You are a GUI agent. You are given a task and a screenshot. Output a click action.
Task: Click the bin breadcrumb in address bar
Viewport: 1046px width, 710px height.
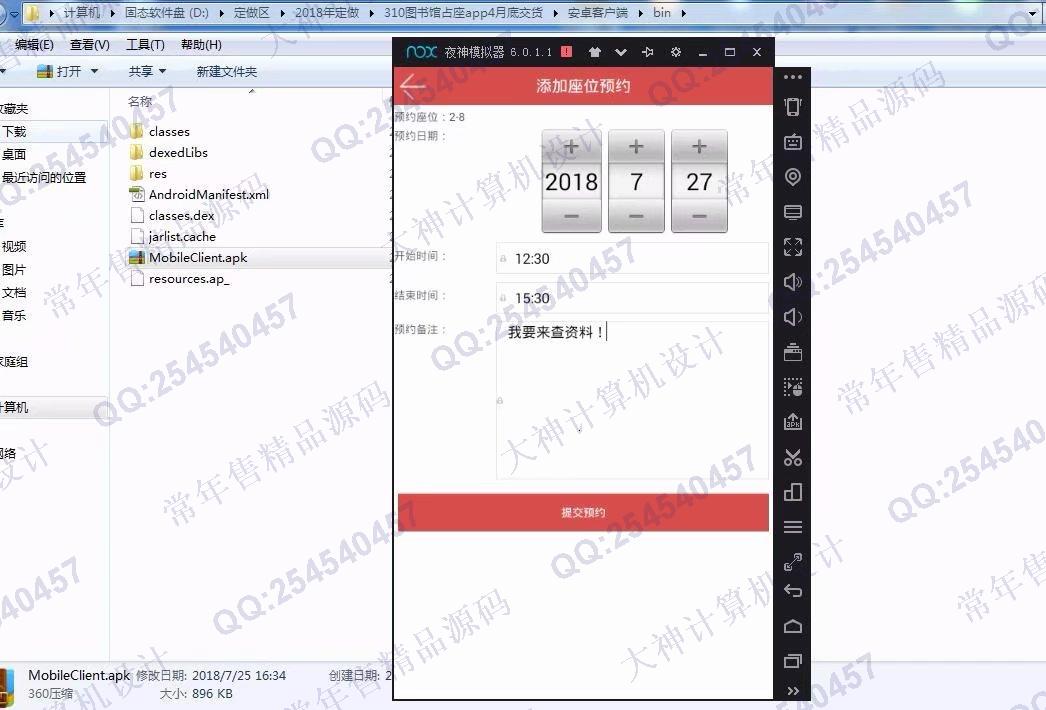(662, 12)
